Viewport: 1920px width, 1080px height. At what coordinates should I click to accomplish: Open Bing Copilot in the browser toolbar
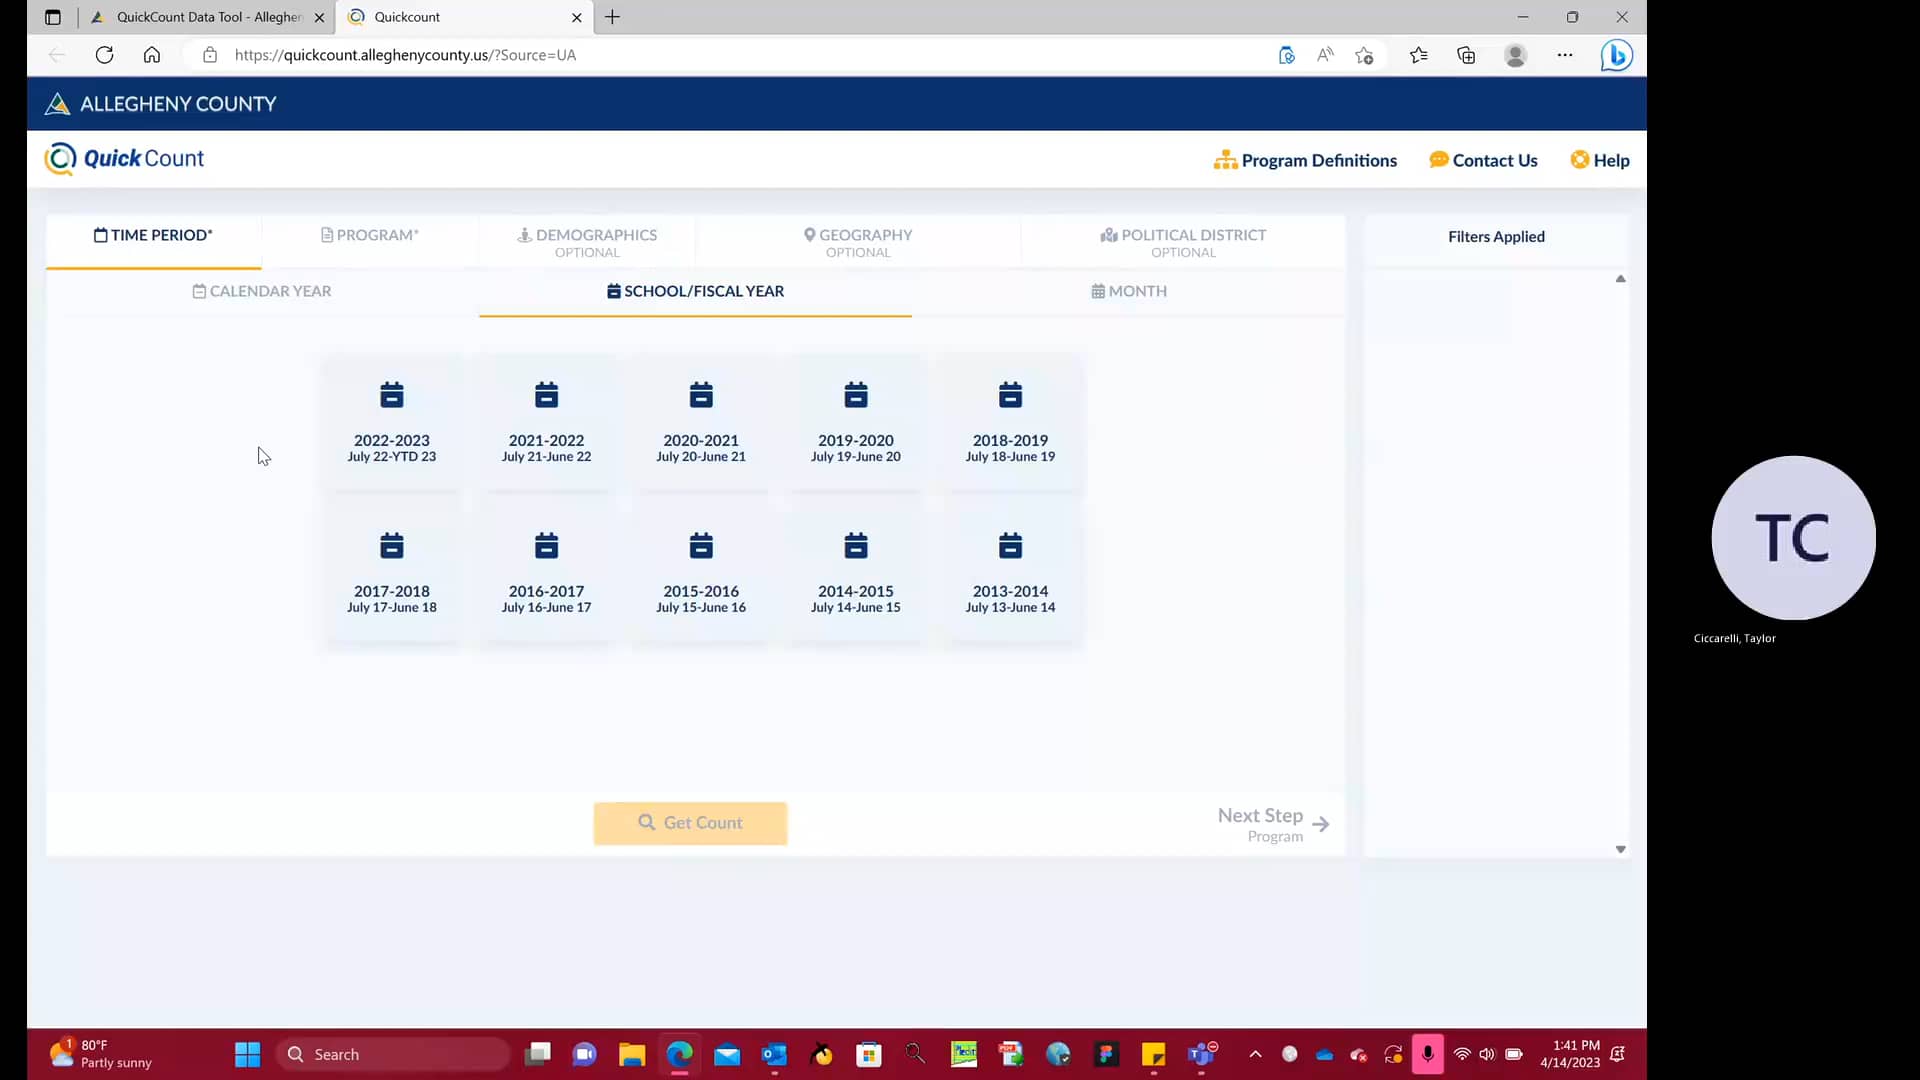click(1616, 55)
